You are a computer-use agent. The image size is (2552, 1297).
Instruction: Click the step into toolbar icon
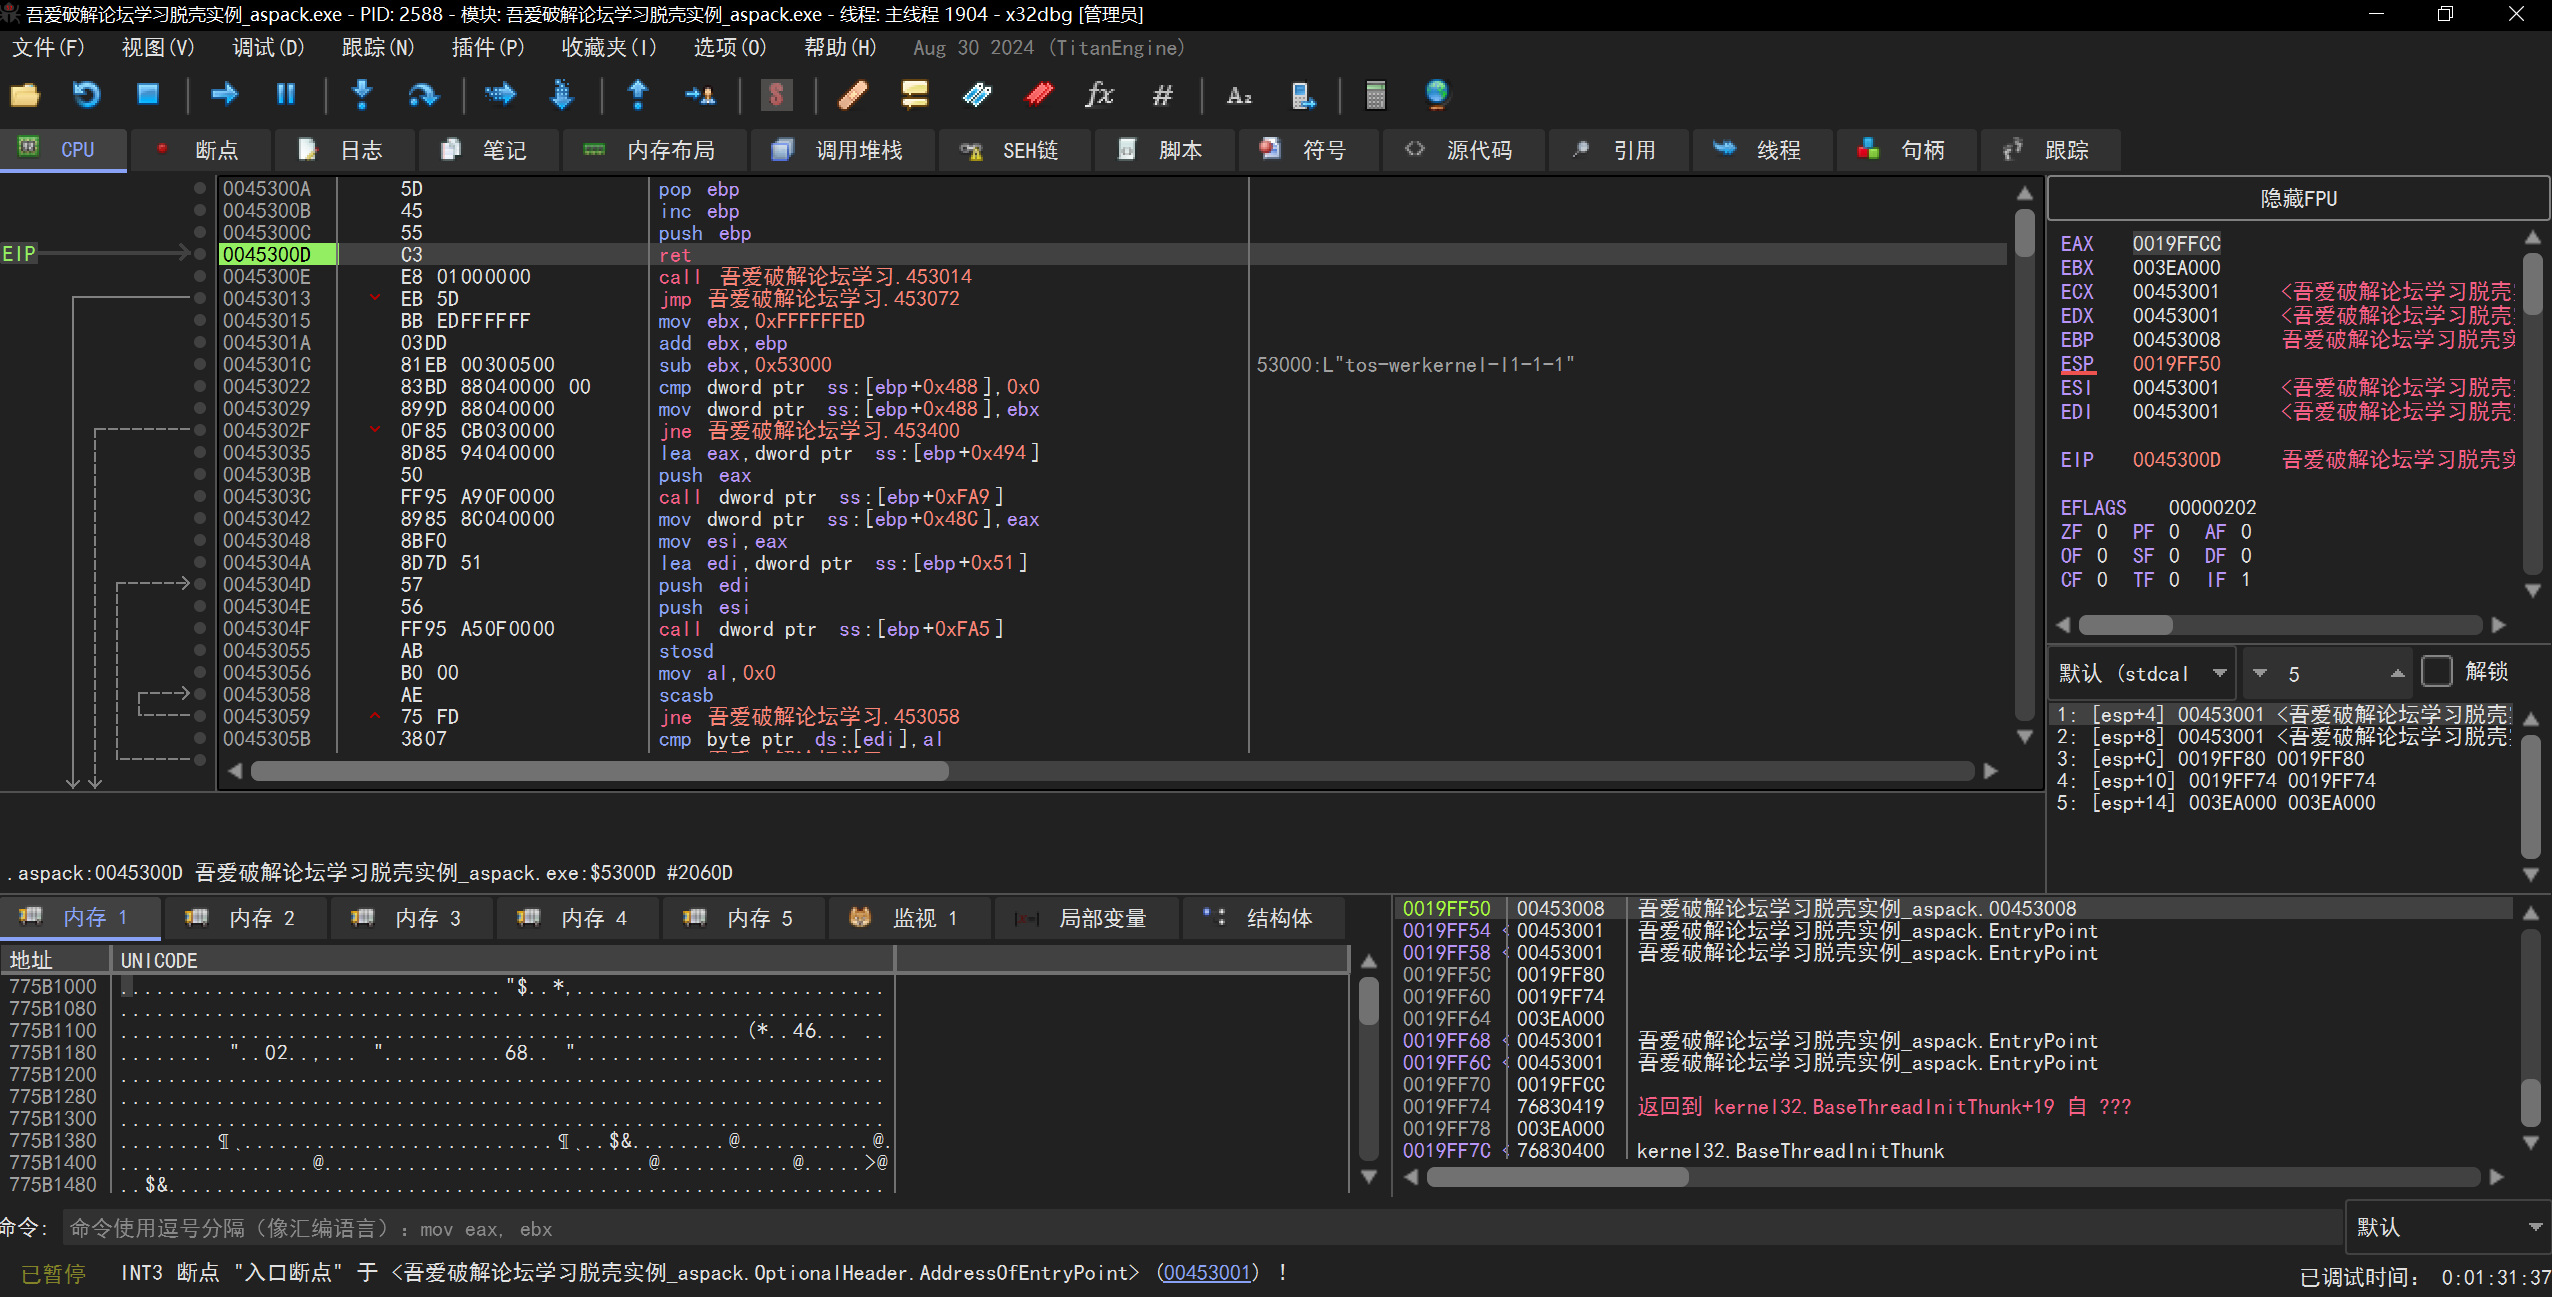pyautogui.click(x=362, y=95)
